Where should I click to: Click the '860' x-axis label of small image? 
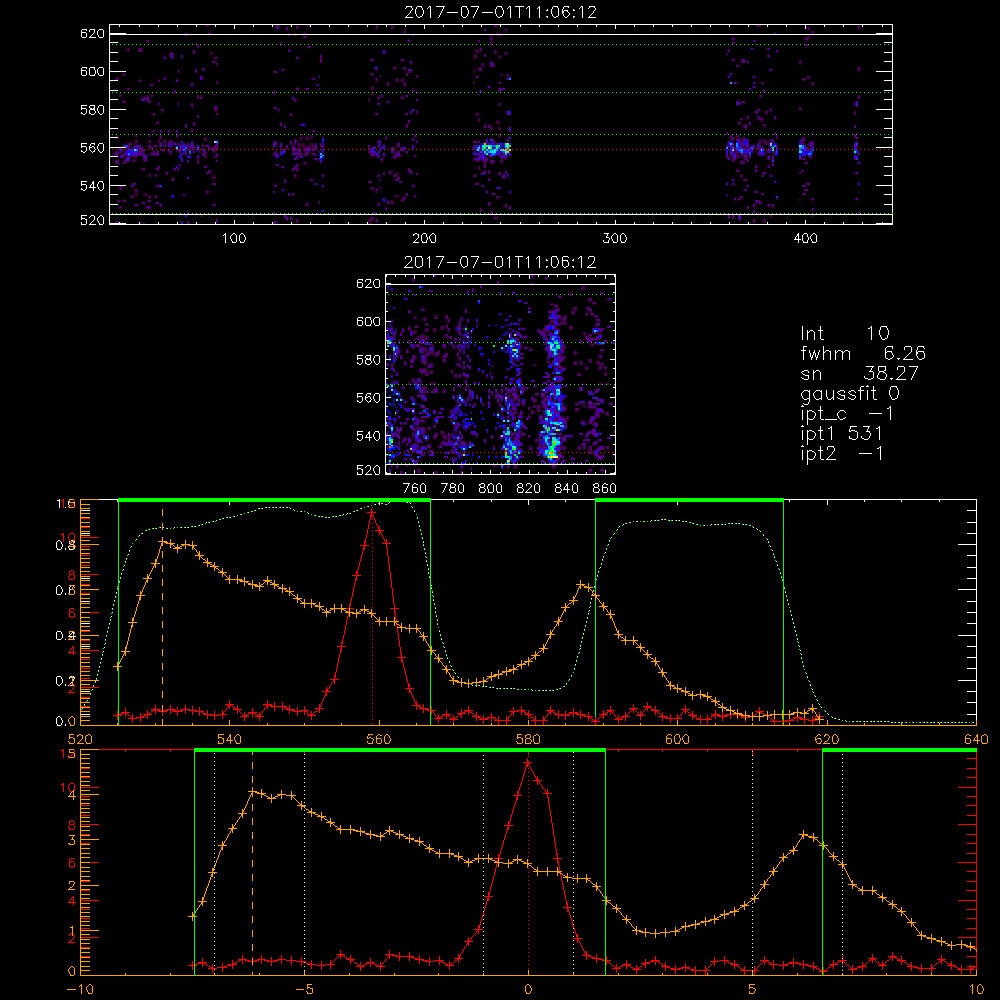coord(605,489)
